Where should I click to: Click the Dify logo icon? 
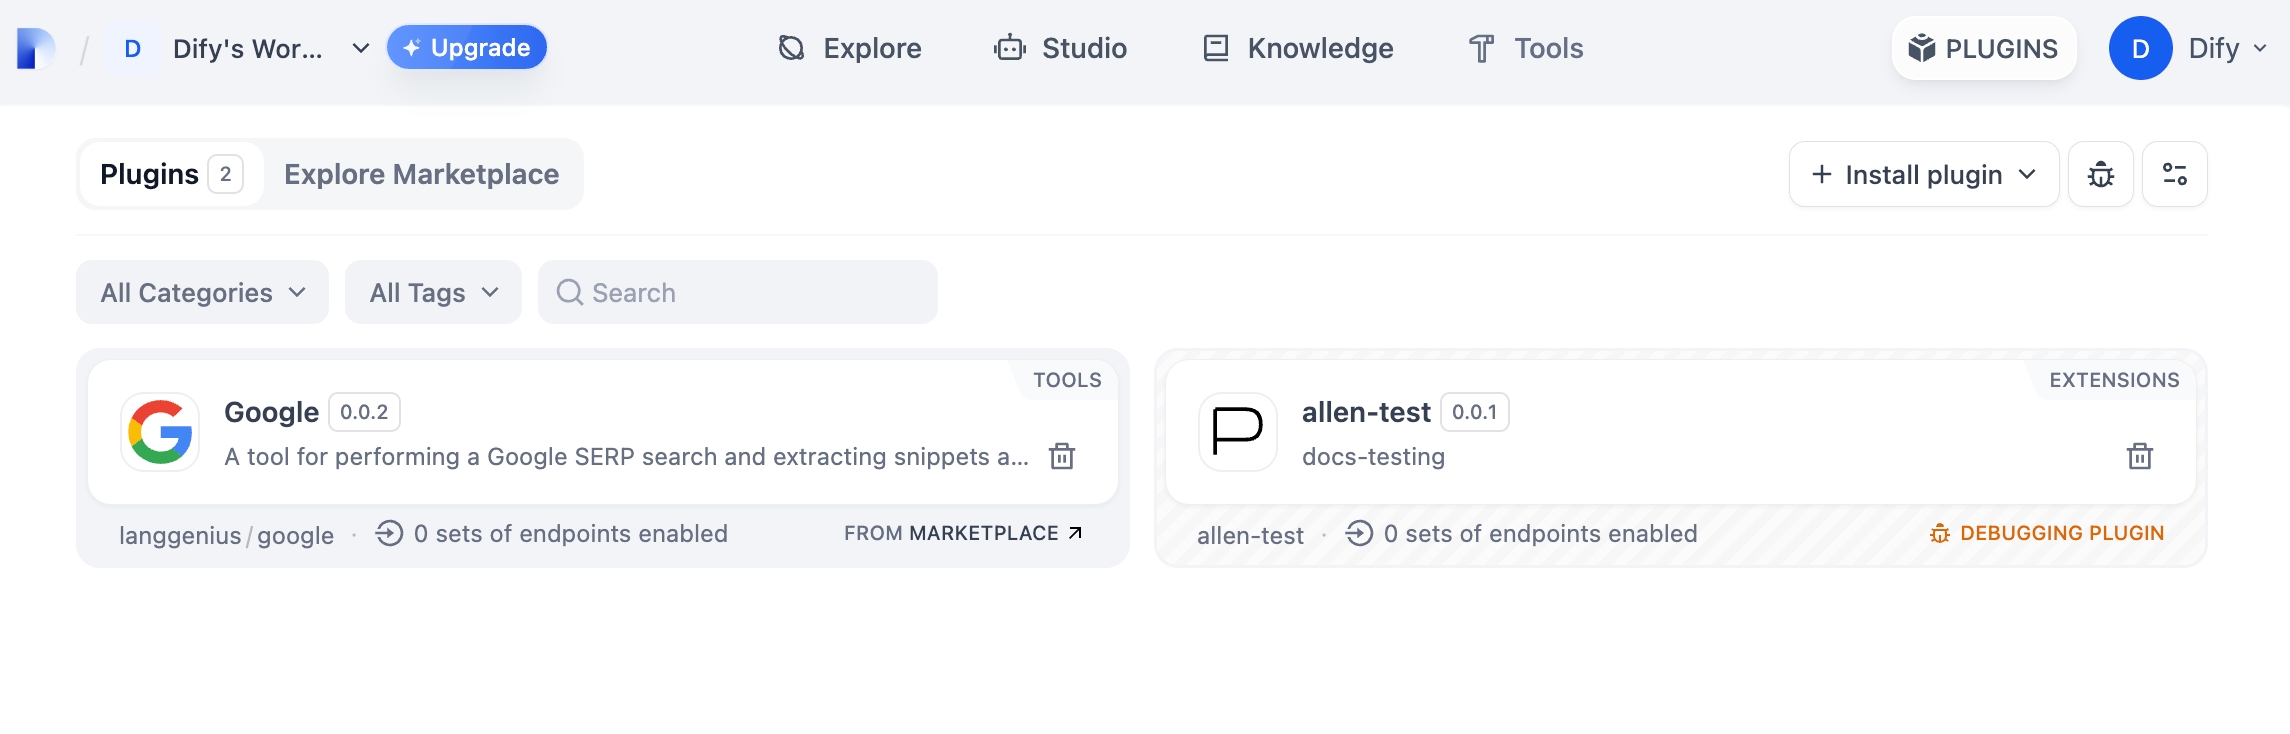(36, 48)
